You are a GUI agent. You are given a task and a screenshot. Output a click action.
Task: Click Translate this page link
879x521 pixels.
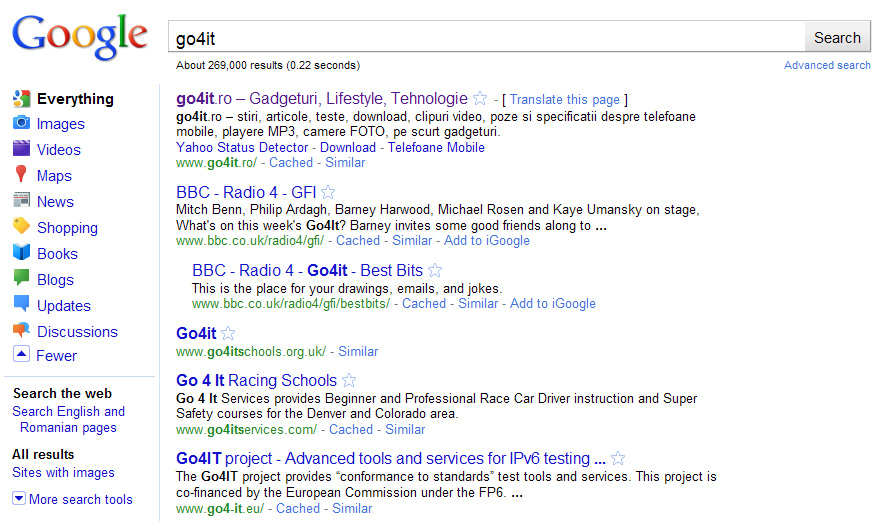[565, 100]
